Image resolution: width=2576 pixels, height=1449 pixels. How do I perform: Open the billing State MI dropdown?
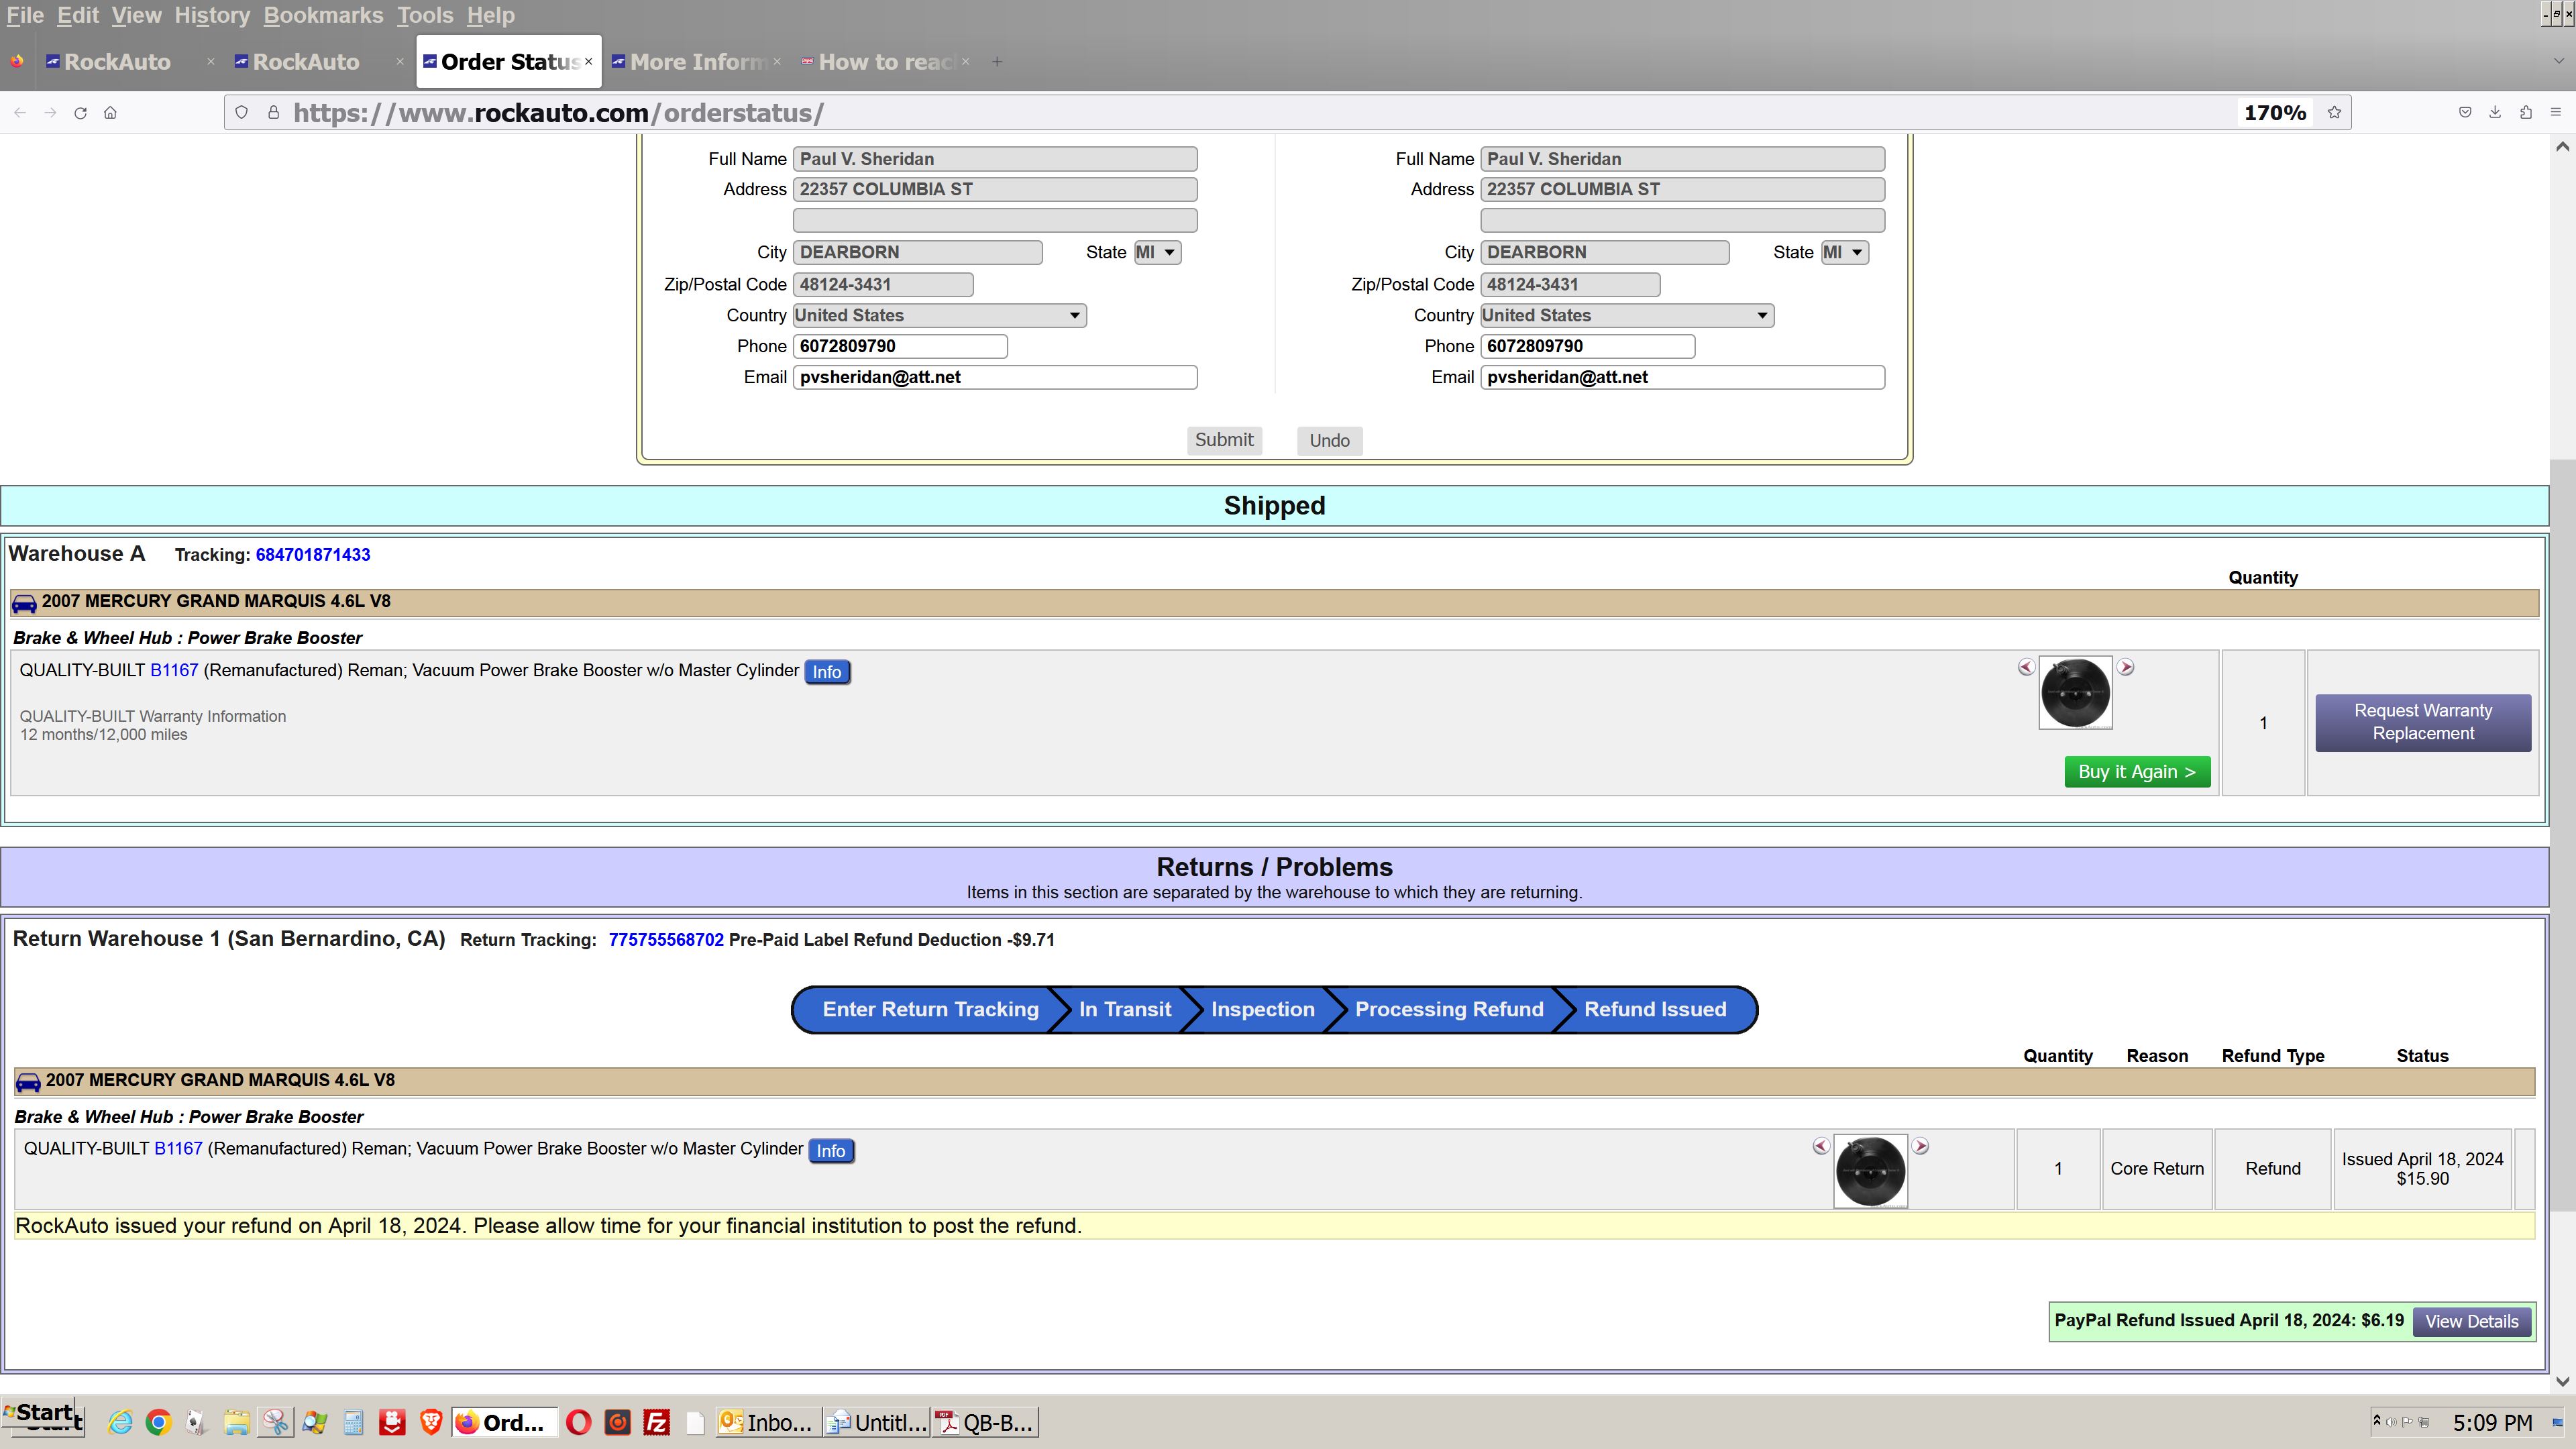(x=1157, y=253)
